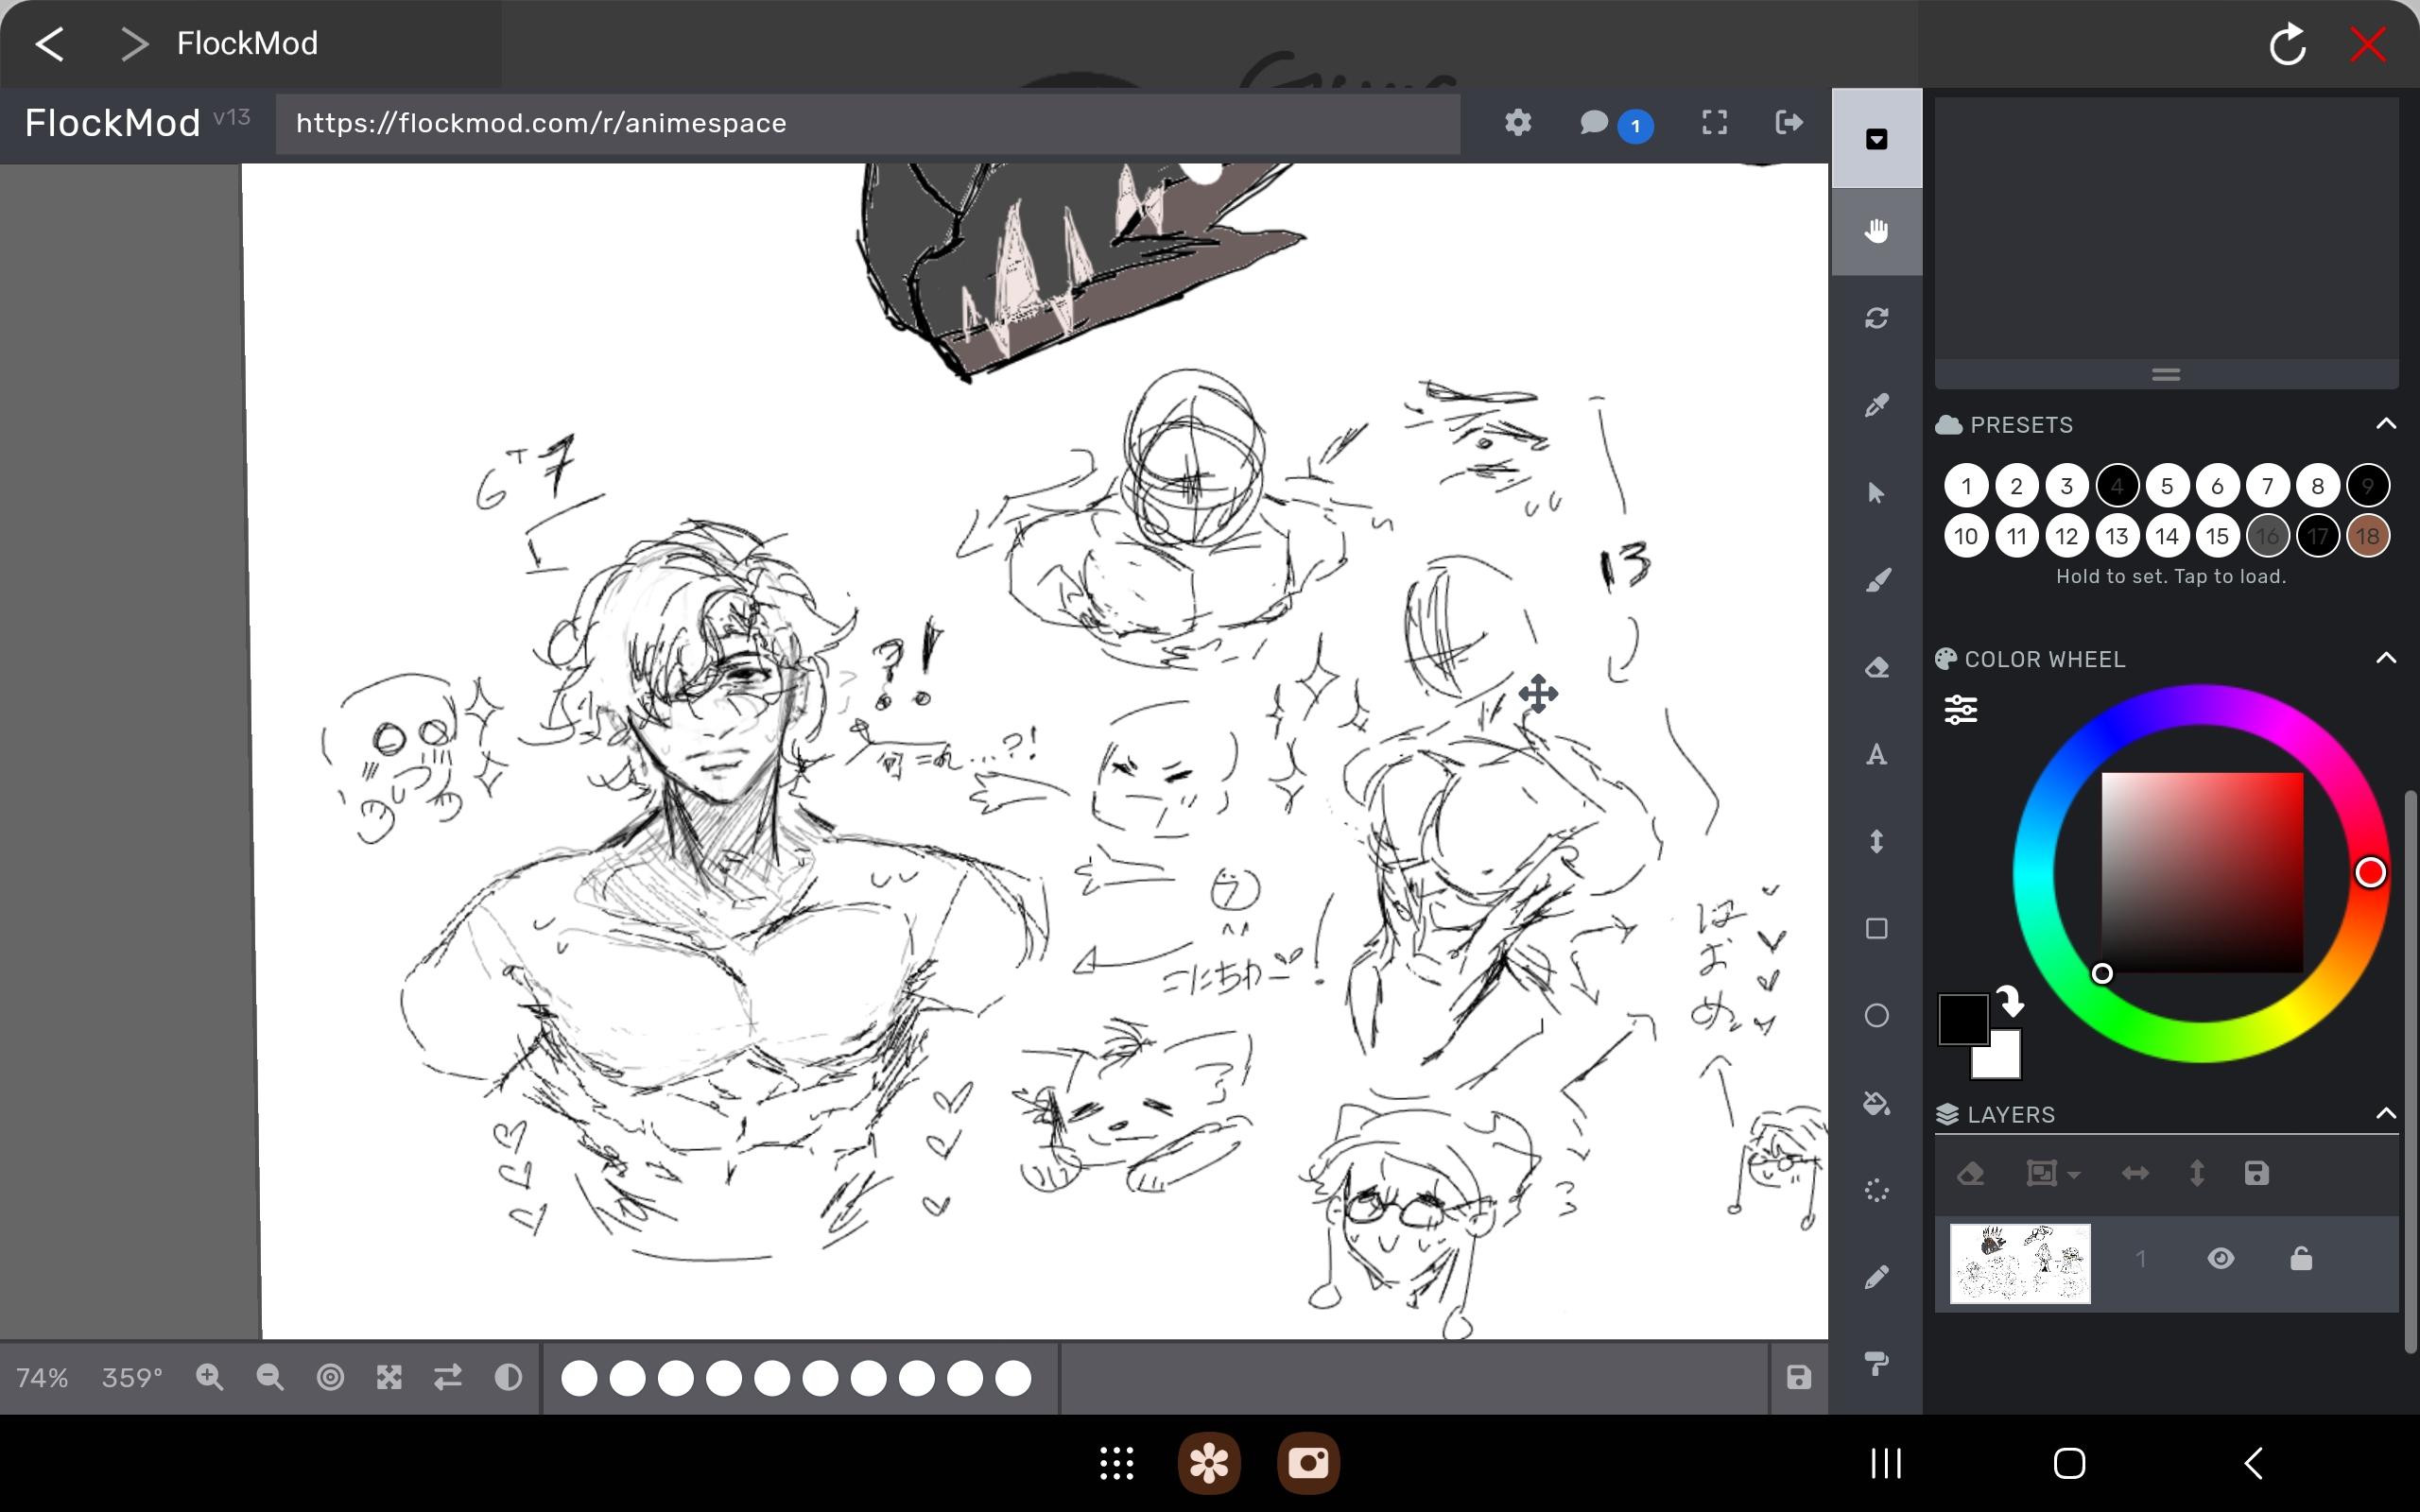Collapse the Layers panel
The width and height of the screenshot is (2420, 1512).
pos(2386,1113)
